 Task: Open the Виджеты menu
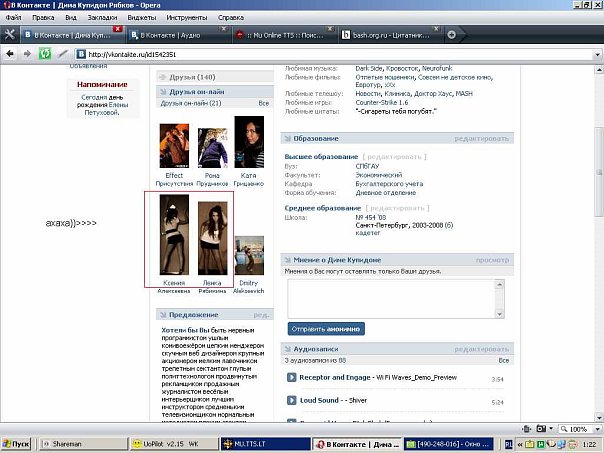[142, 17]
